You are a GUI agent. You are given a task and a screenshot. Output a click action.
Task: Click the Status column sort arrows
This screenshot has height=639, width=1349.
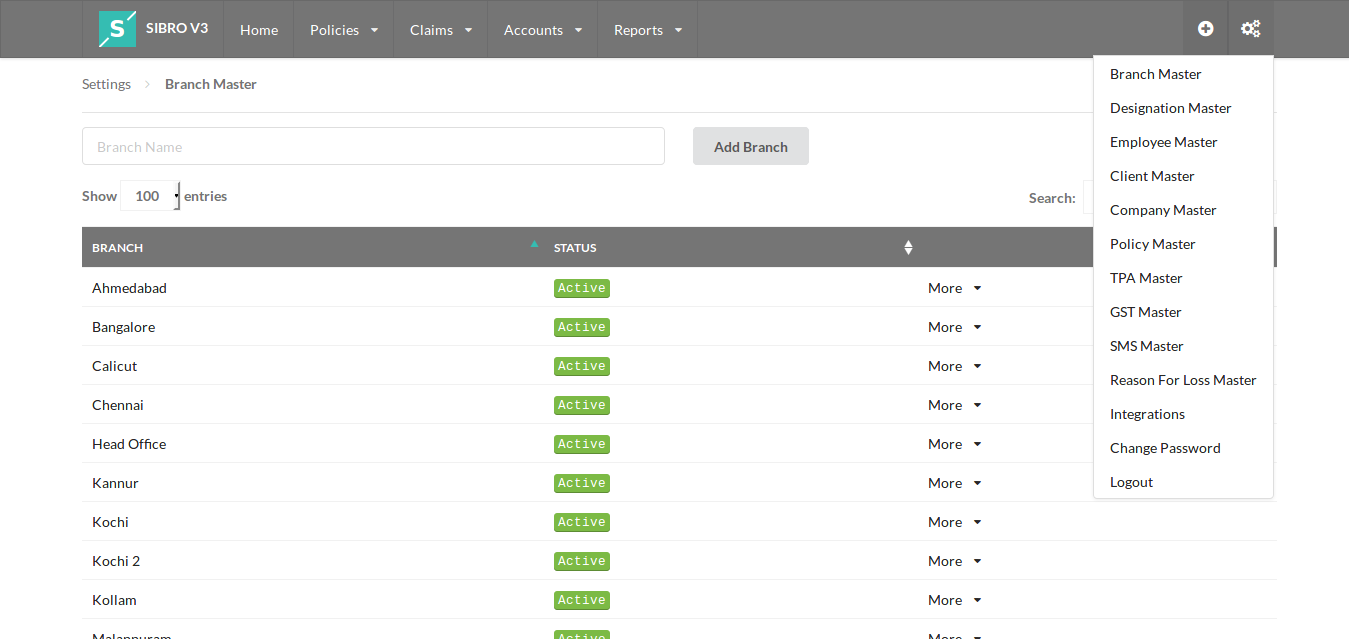click(x=908, y=247)
